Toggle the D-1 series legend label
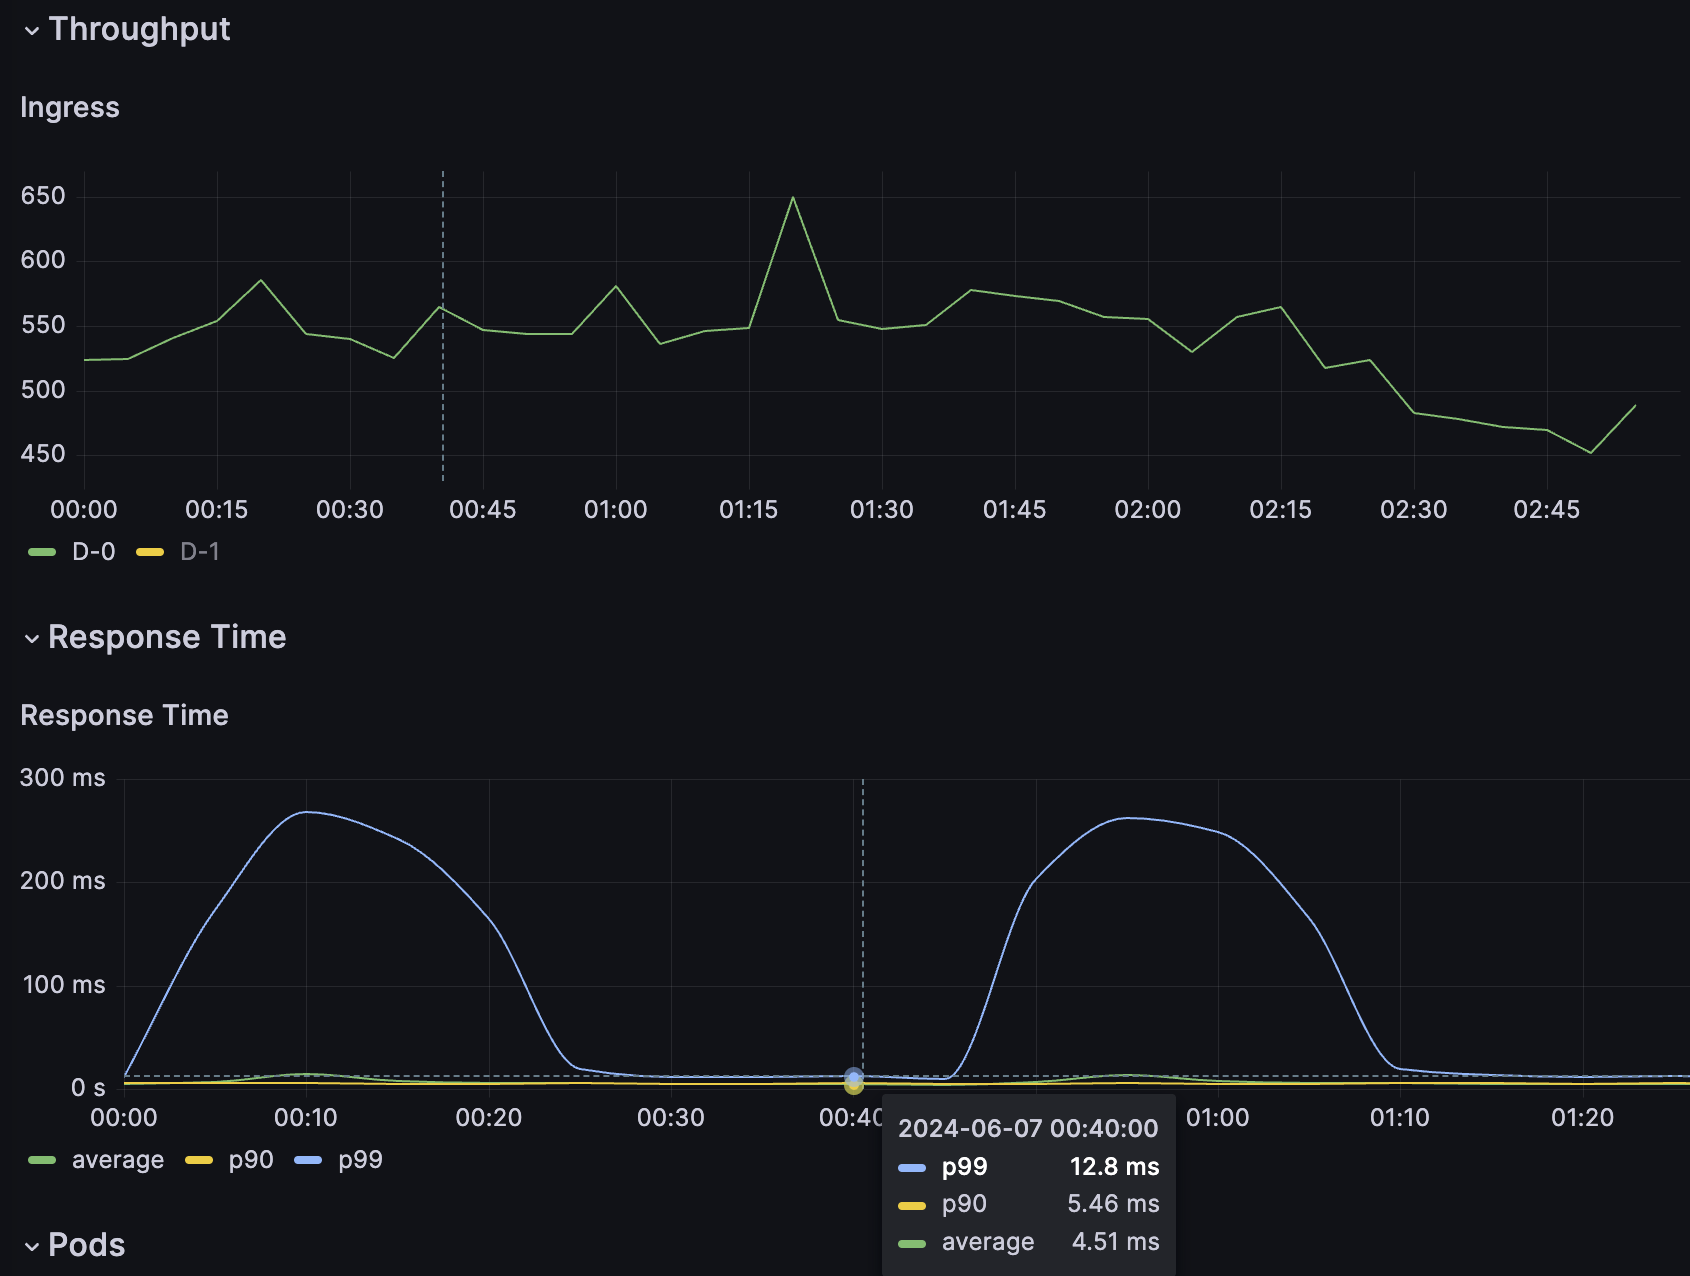 click(200, 552)
